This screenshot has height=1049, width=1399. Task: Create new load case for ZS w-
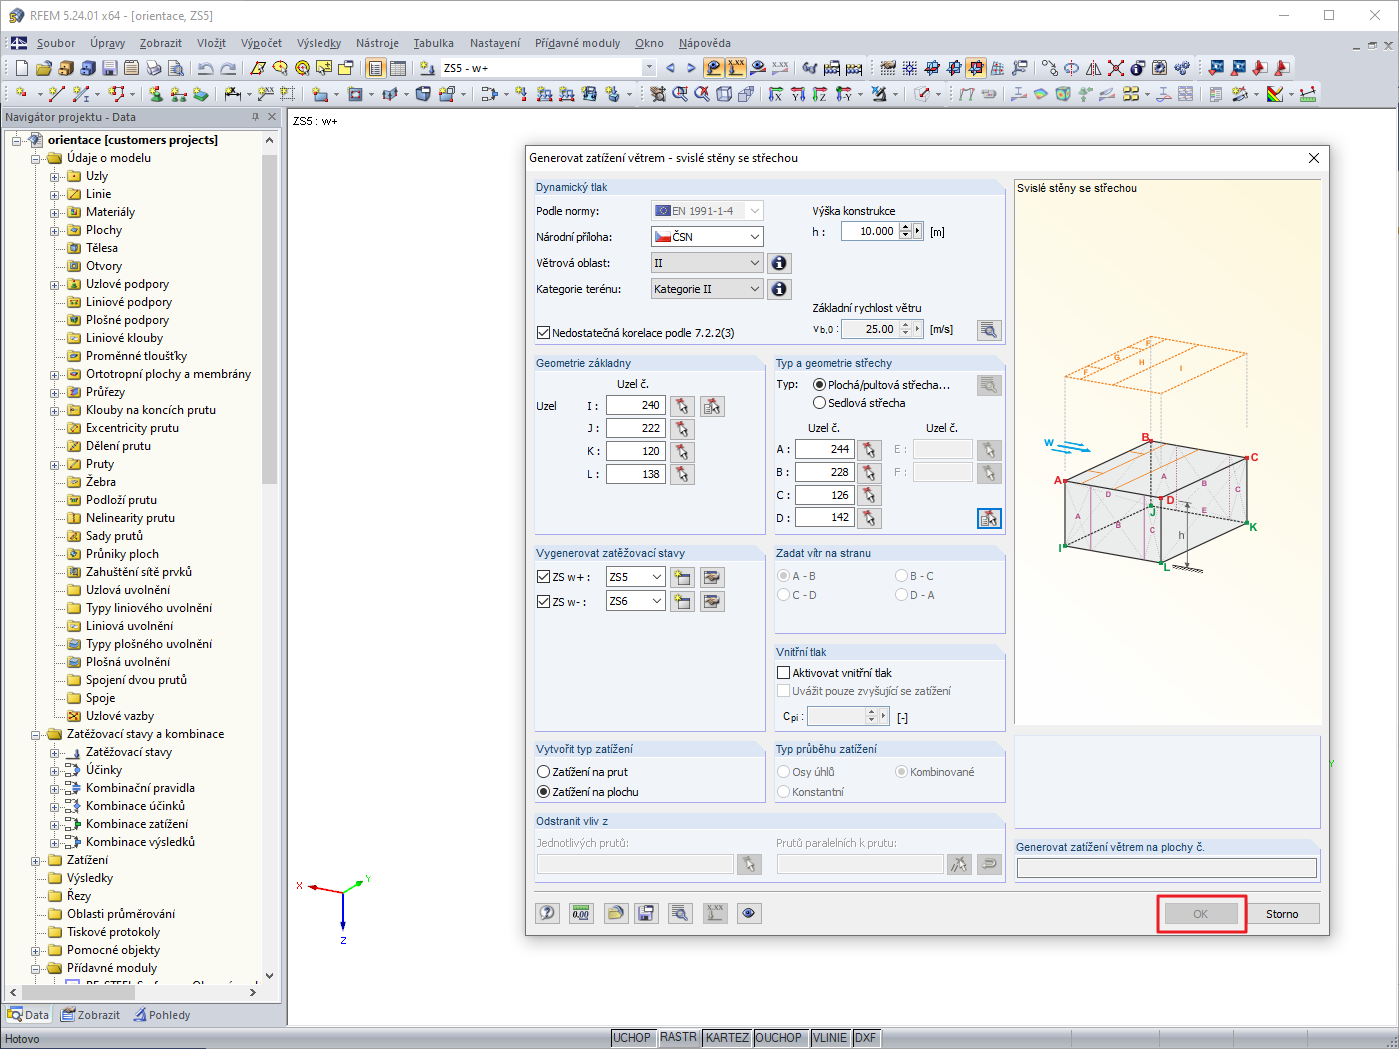tap(682, 601)
